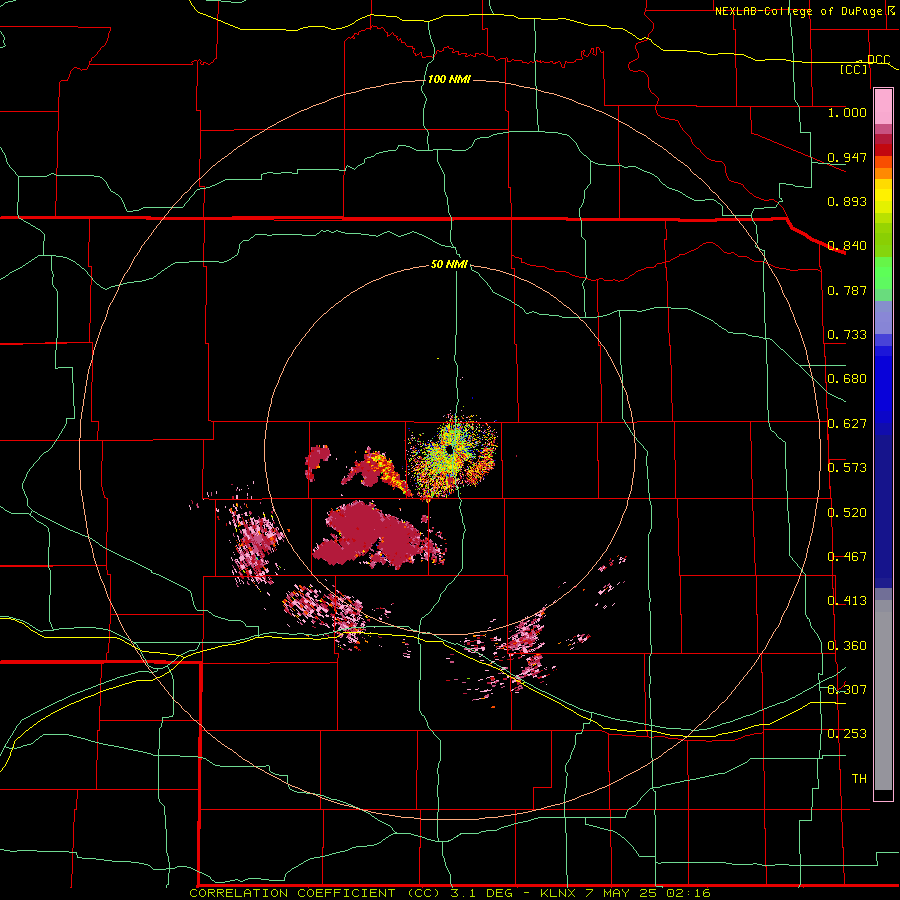Click the TH label on the scale

pyautogui.click(x=859, y=779)
